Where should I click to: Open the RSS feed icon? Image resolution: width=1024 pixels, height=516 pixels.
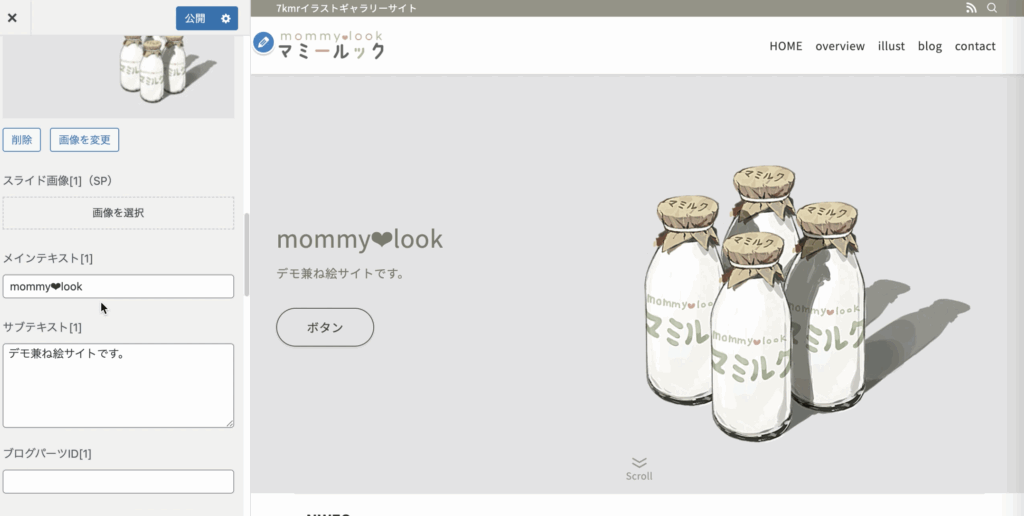point(971,8)
